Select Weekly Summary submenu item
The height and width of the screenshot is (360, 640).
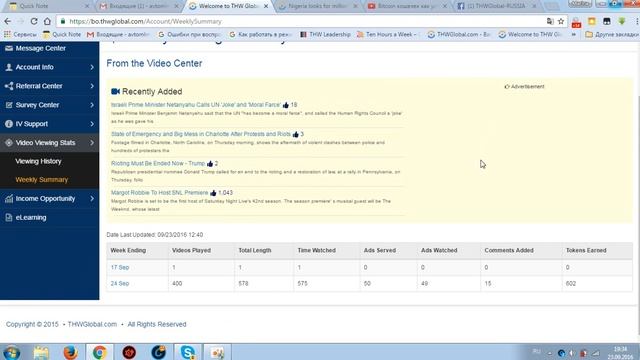pos(42,180)
